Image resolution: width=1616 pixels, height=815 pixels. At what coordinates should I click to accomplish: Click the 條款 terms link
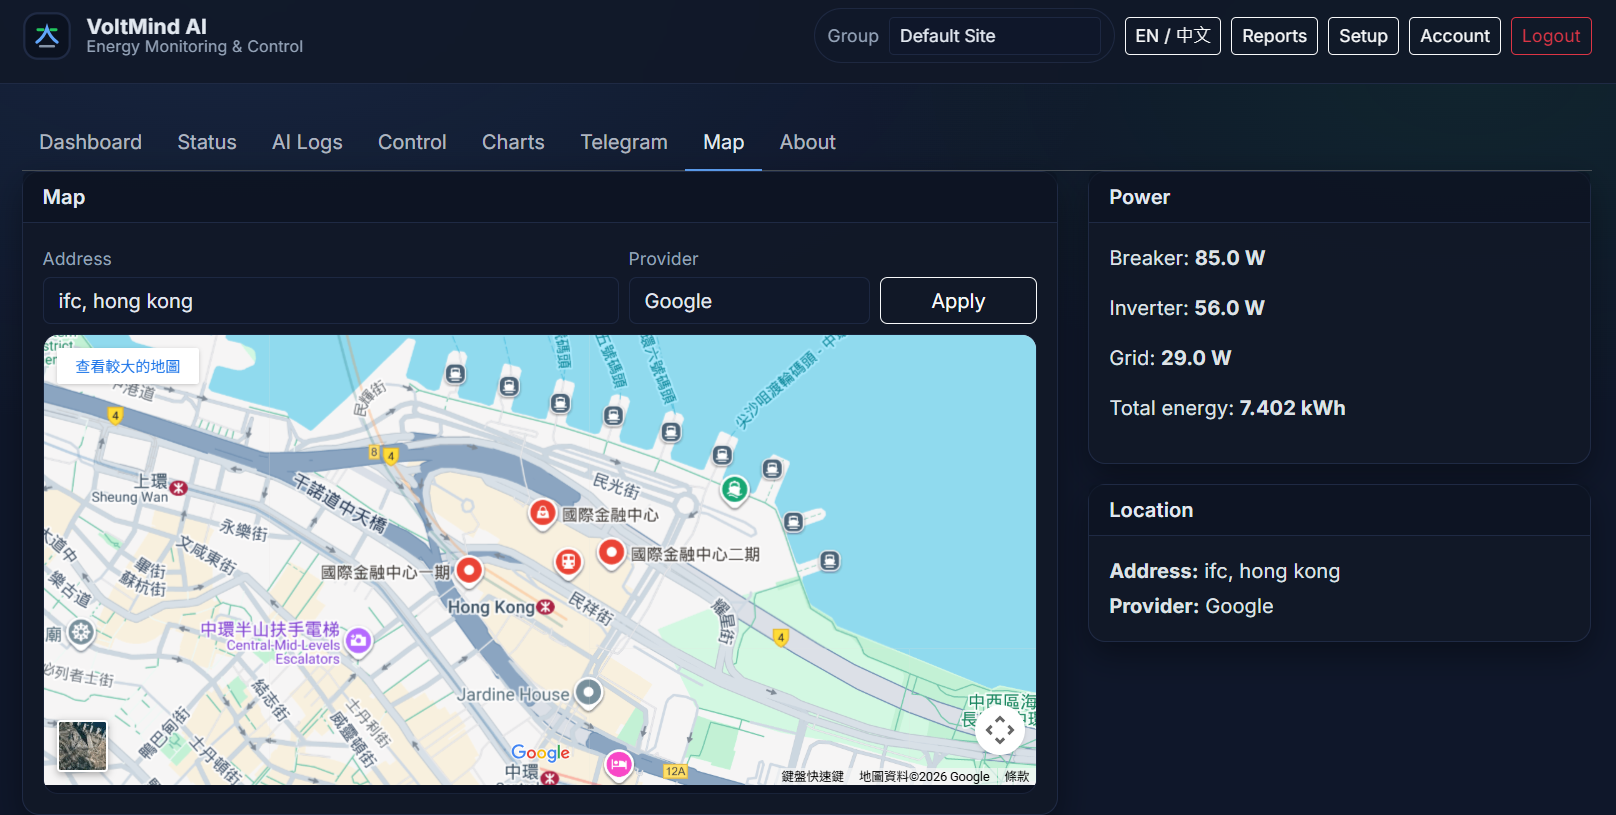point(1017,776)
